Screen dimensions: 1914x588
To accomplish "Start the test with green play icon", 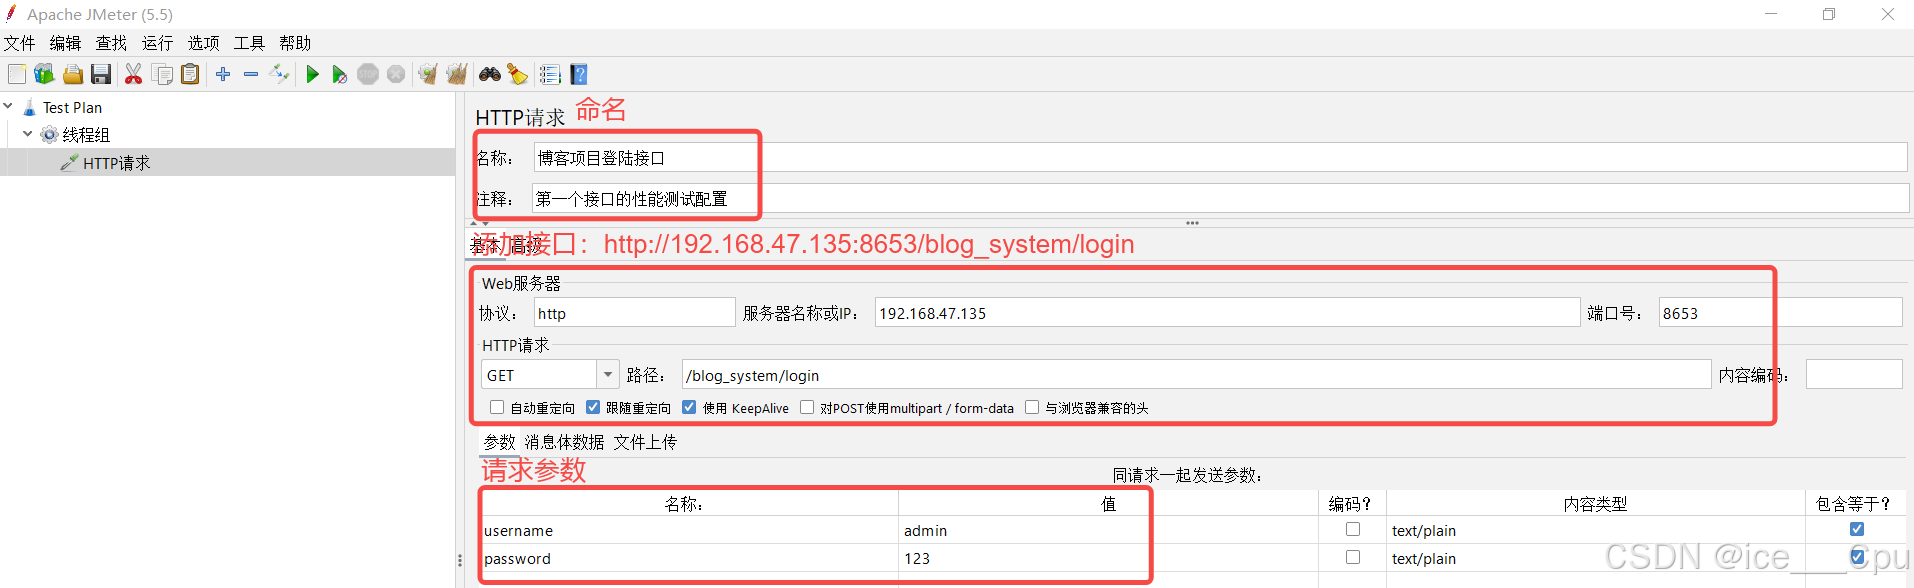I will pyautogui.click(x=312, y=74).
